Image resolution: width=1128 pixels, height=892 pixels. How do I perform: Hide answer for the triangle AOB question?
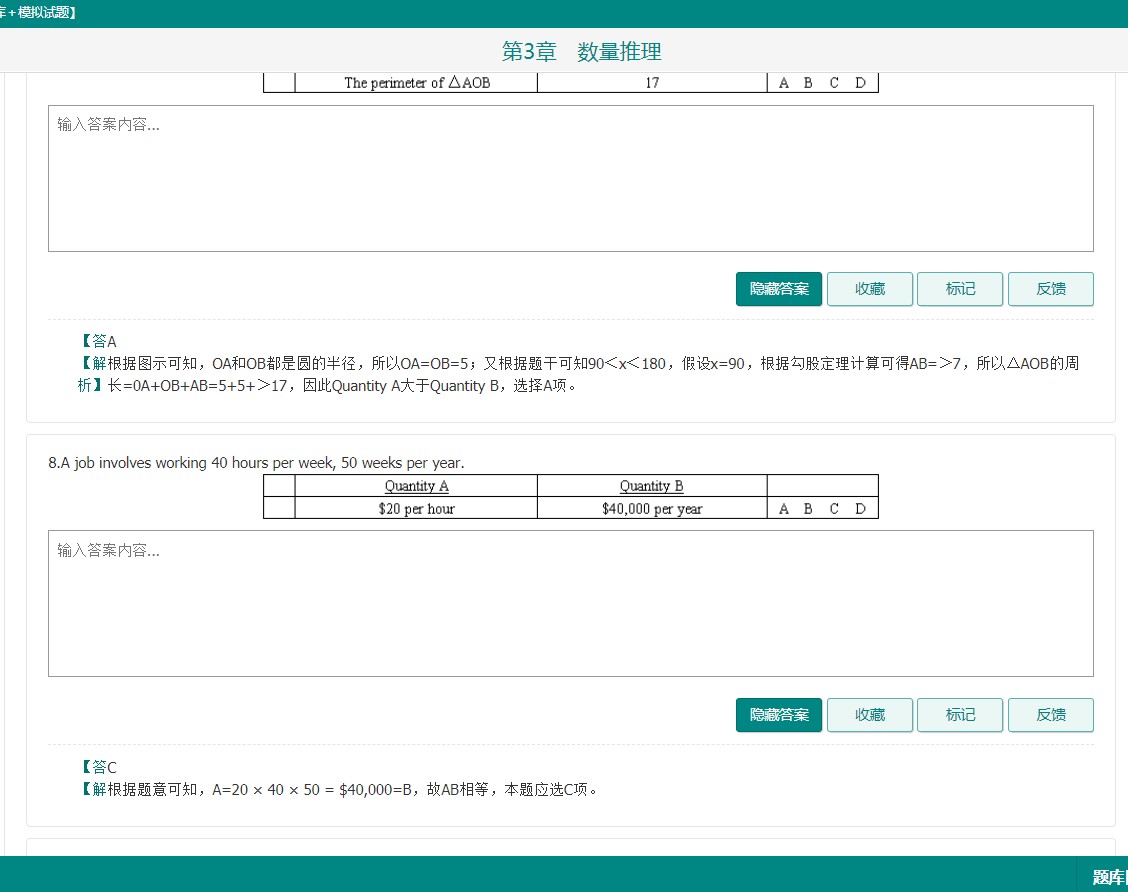click(778, 289)
